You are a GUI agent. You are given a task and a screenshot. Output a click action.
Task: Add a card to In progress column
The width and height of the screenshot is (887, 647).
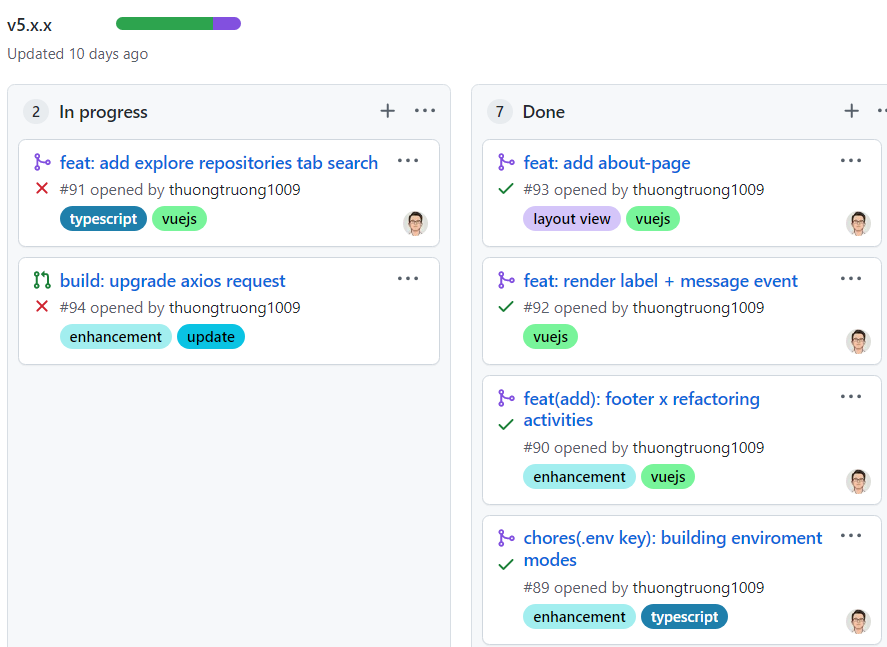coord(388,111)
